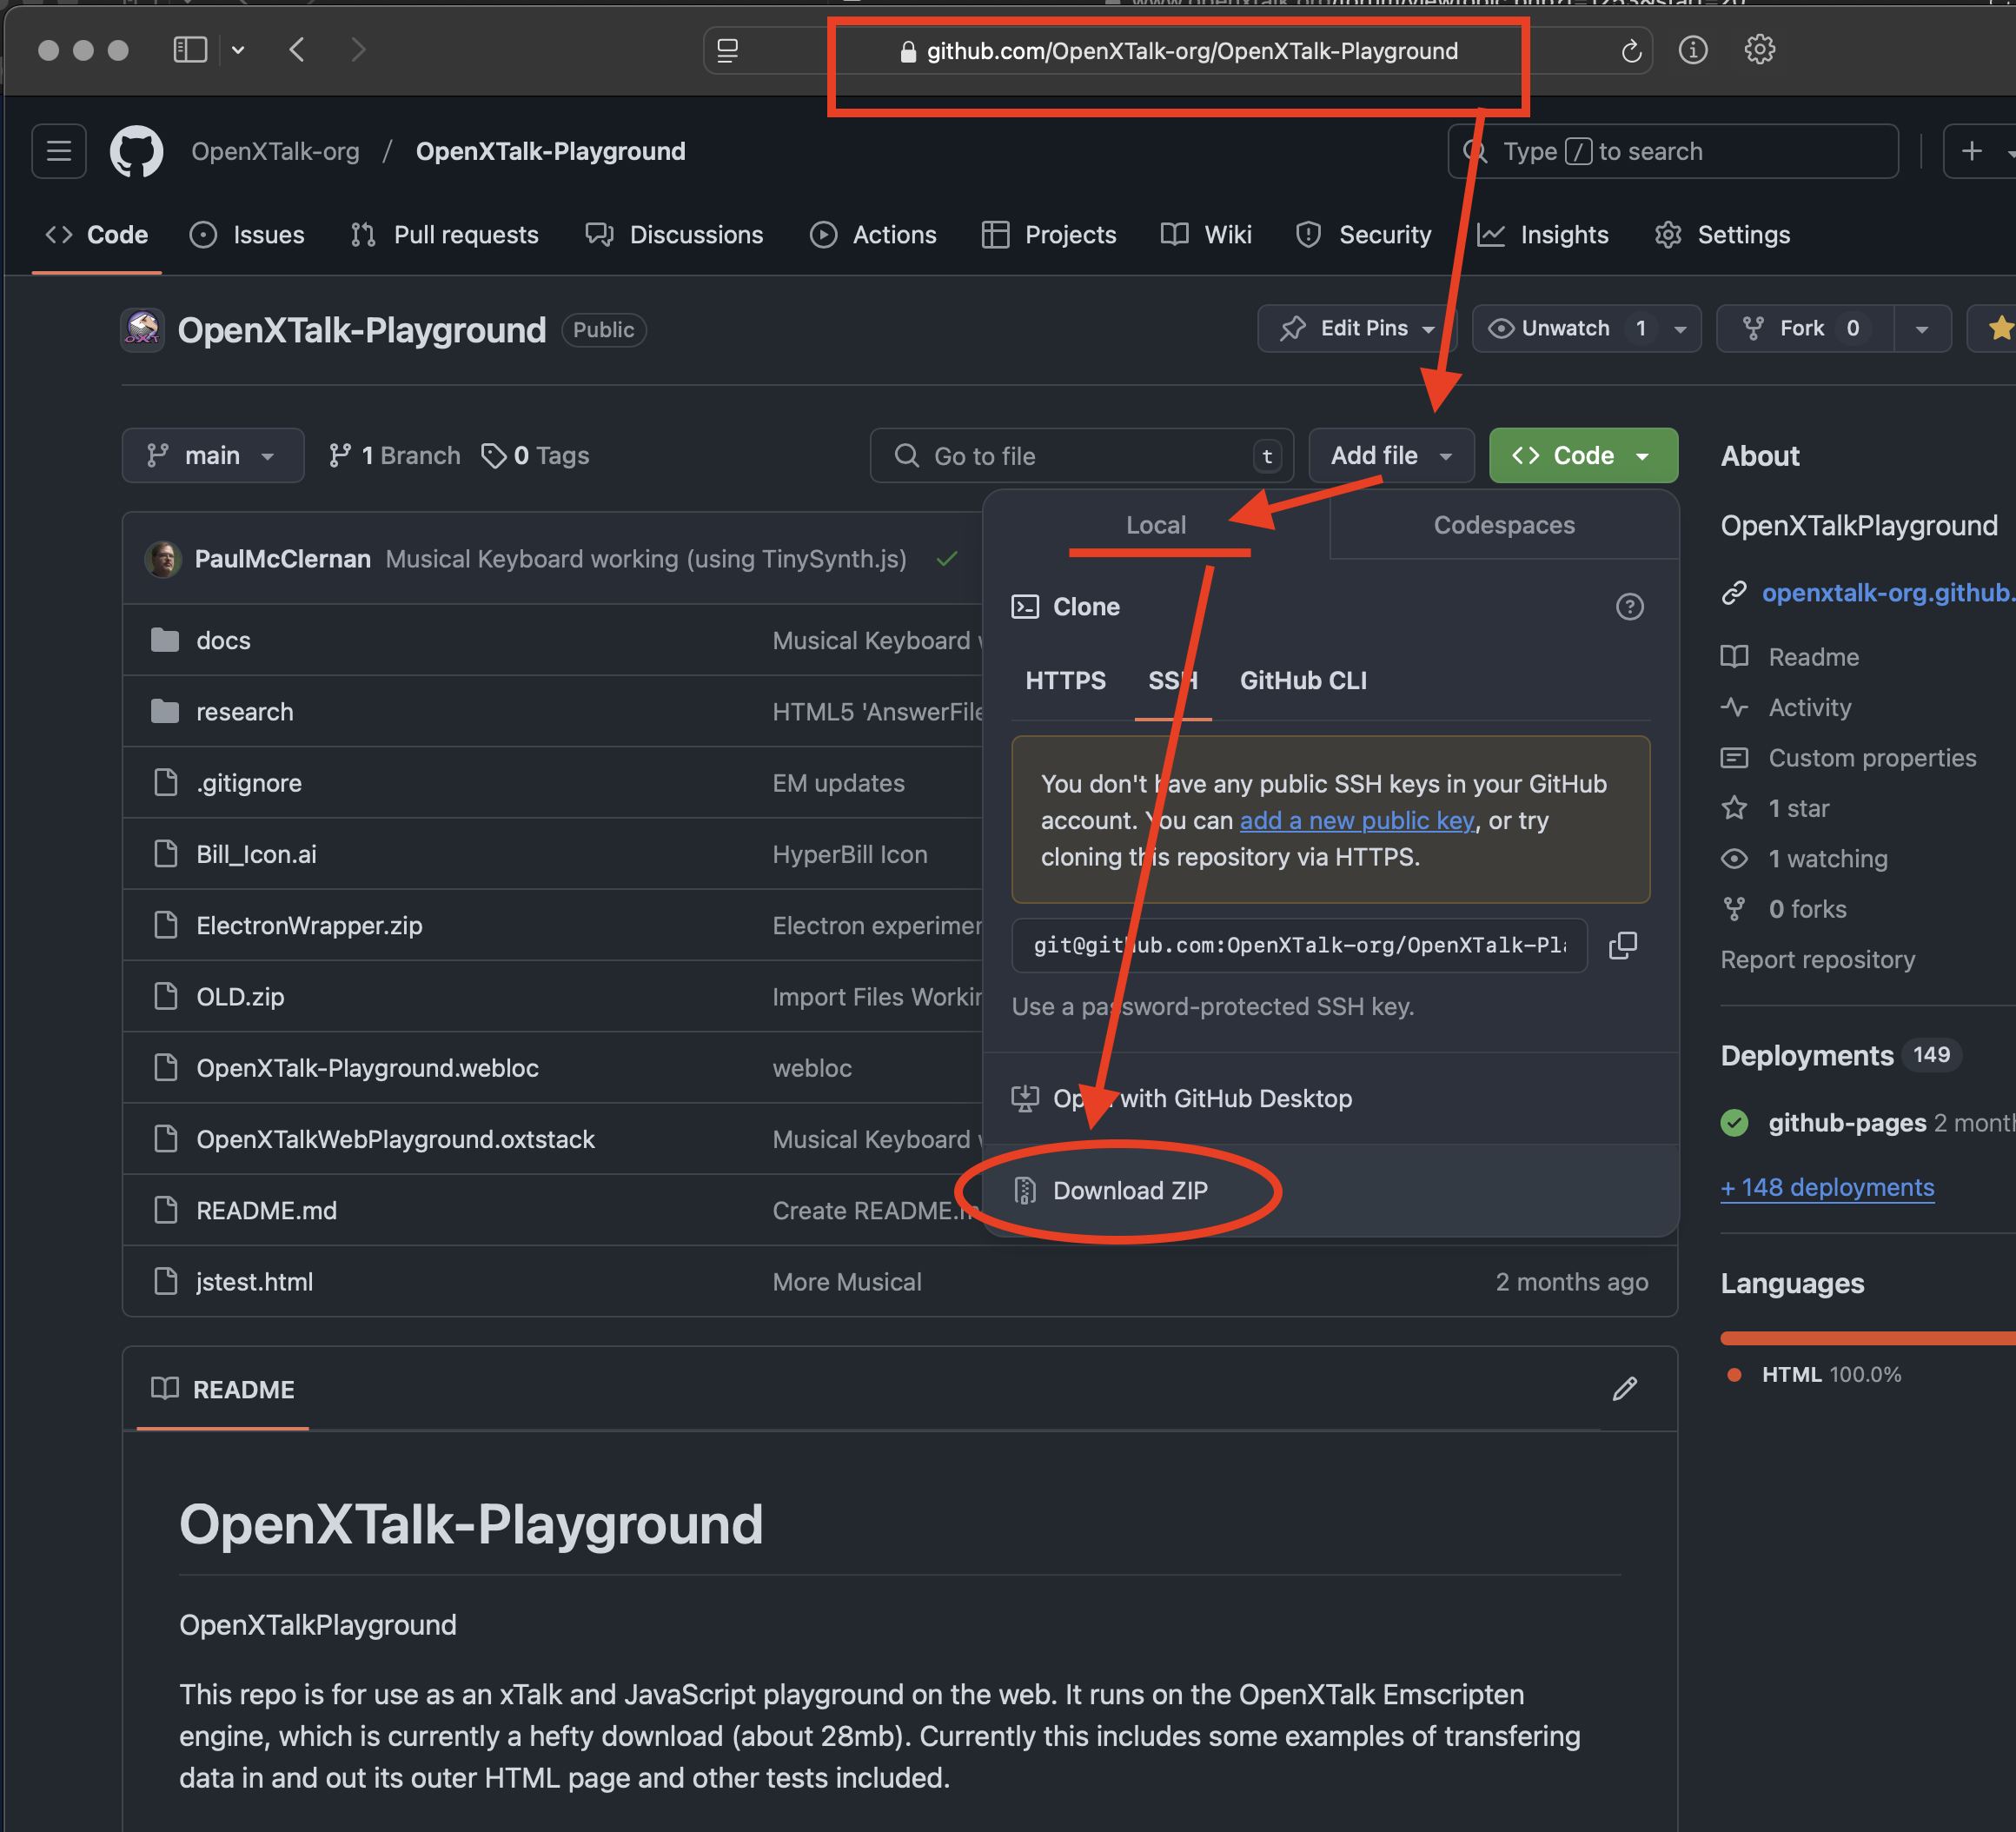Screen dimensions: 2016x1832
Task: Select the Pull requests tab
Action: click(466, 234)
